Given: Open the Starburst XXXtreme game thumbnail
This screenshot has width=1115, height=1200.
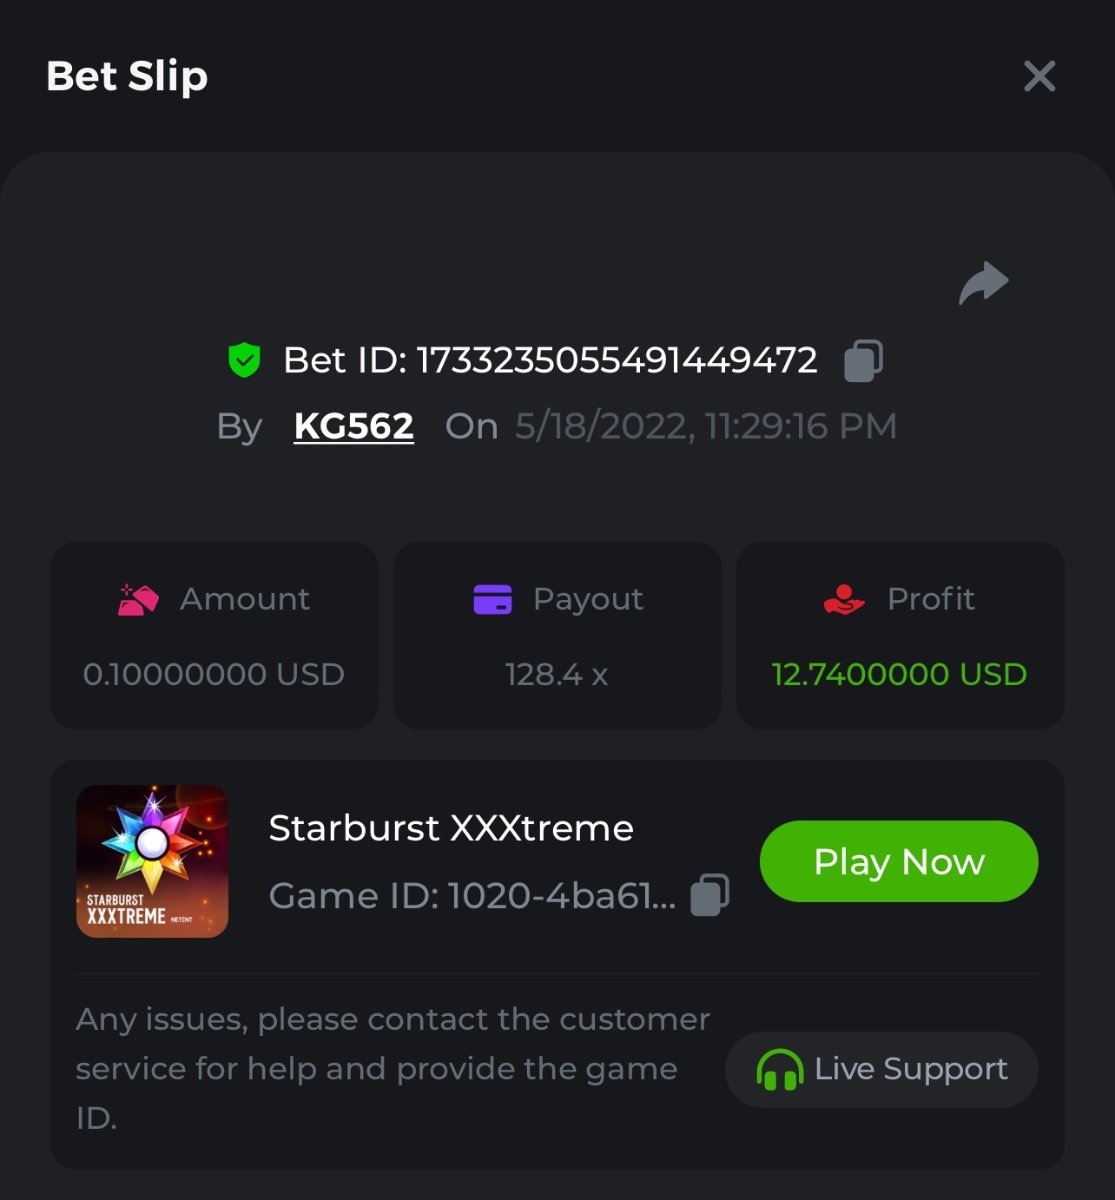Looking at the screenshot, I should (x=152, y=861).
